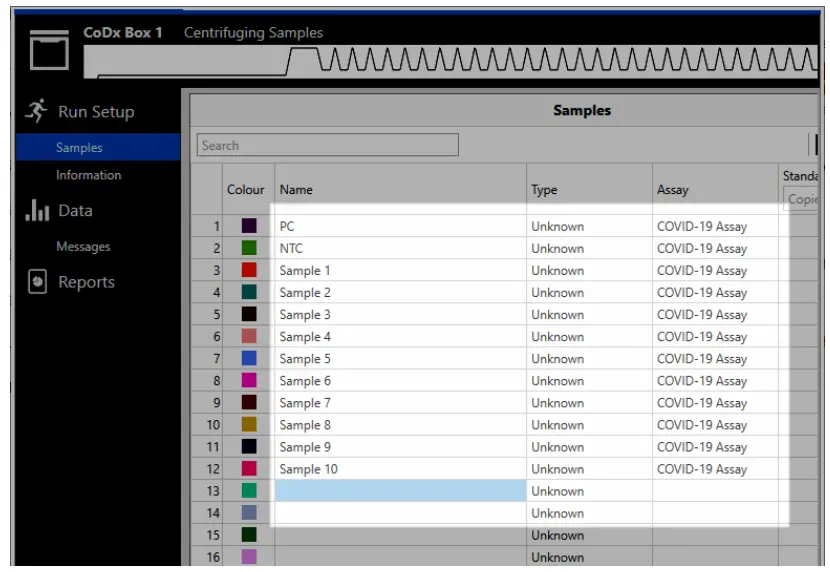Click the highlighted row 13 name cell
830x572 pixels.
click(400, 491)
